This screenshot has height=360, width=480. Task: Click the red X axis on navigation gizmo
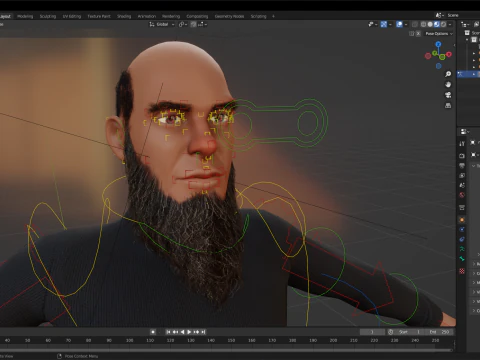pos(449,54)
